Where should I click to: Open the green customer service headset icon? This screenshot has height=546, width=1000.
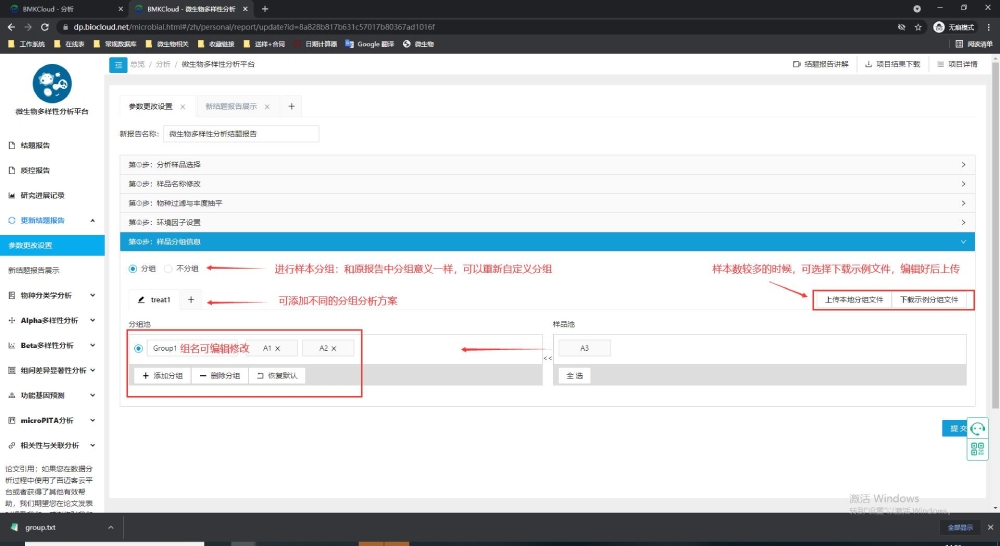click(x=978, y=428)
